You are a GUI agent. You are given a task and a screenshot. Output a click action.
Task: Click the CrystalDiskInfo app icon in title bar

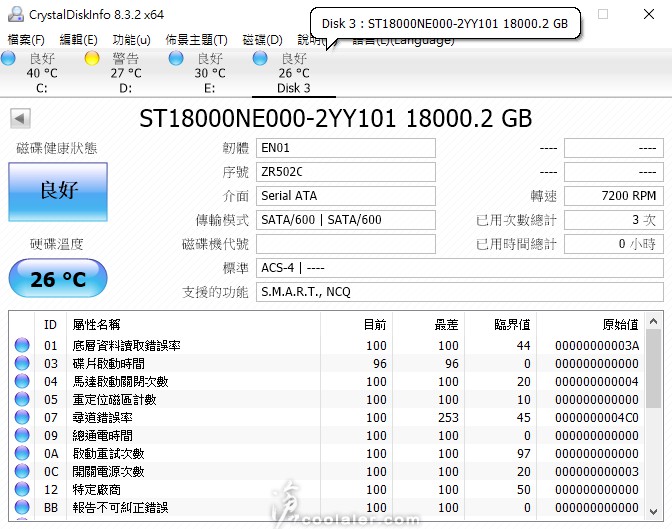coord(16,15)
